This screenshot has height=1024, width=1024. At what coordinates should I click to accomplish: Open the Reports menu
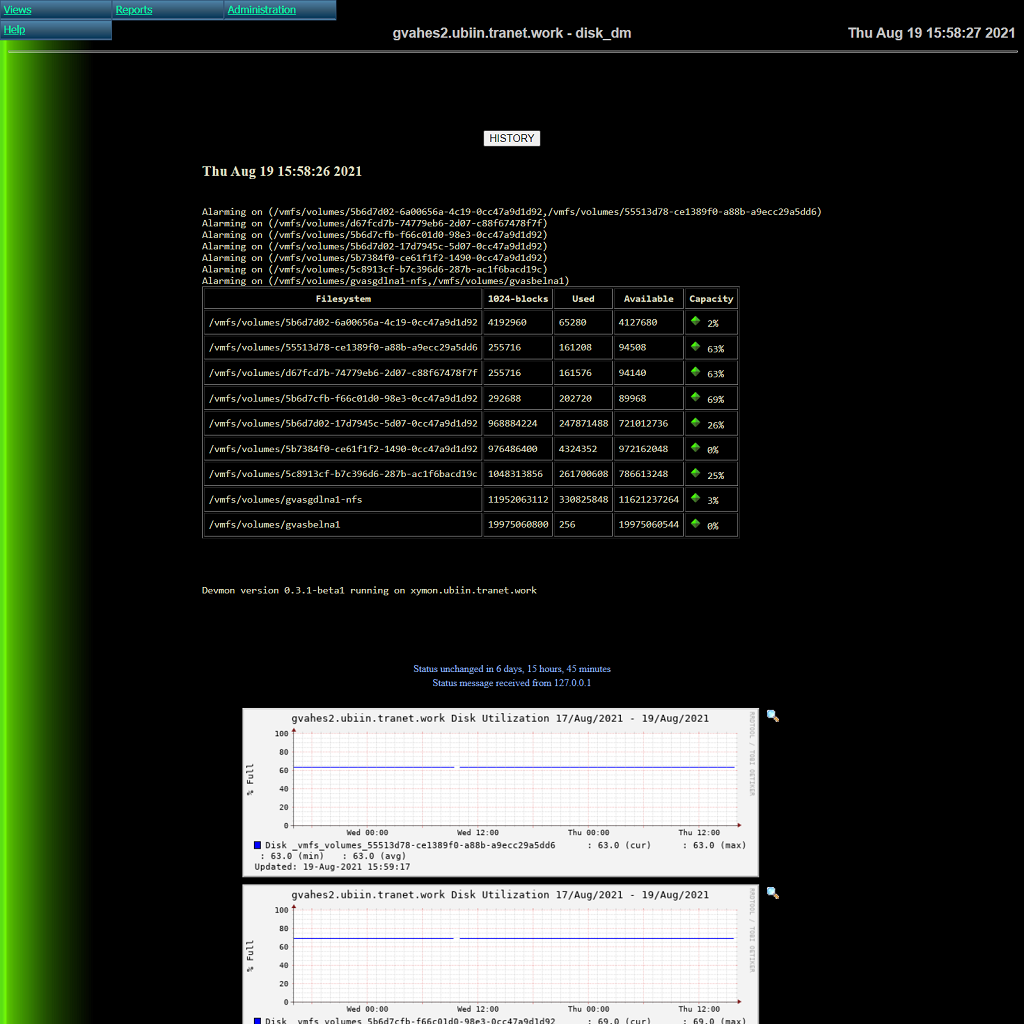134,10
